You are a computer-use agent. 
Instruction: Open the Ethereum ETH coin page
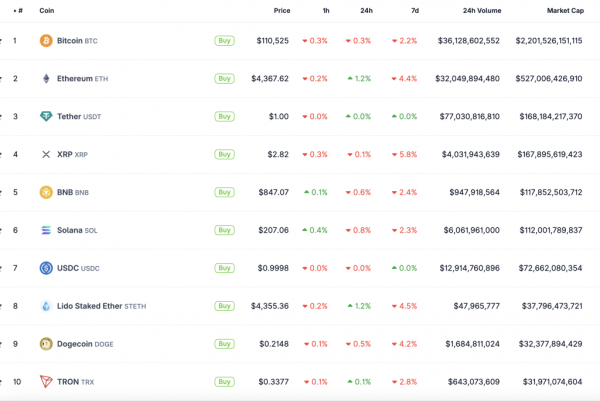pyautogui.click(x=82, y=78)
